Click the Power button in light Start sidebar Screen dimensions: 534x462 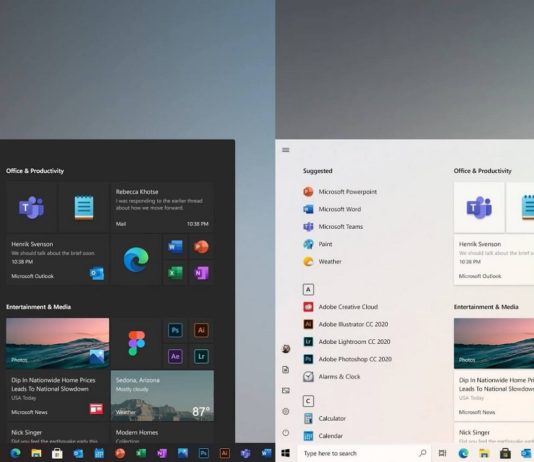pos(286,433)
